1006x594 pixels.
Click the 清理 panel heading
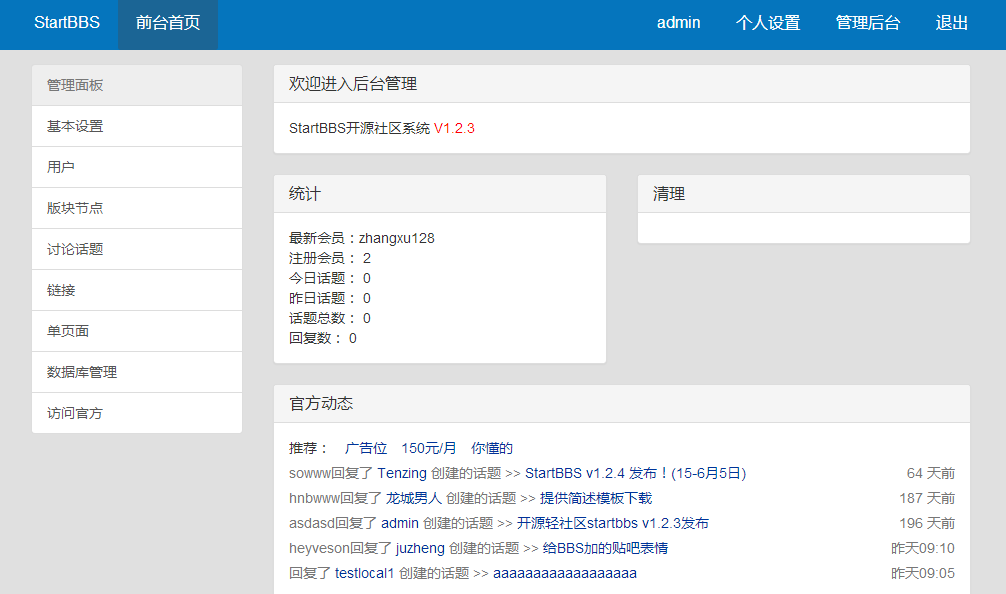tap(669, 194)
